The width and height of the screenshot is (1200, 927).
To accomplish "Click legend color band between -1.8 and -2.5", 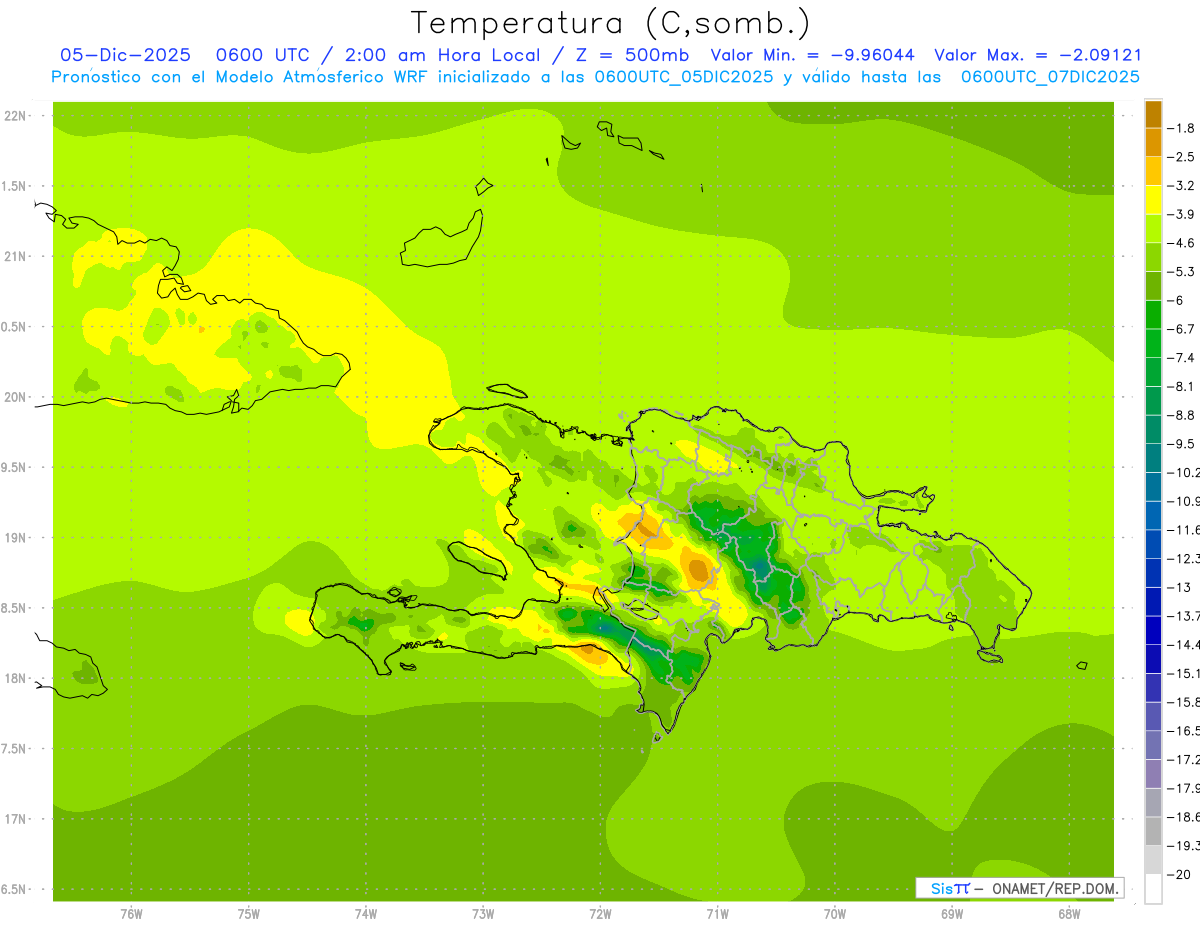I will click(1153, 143).
